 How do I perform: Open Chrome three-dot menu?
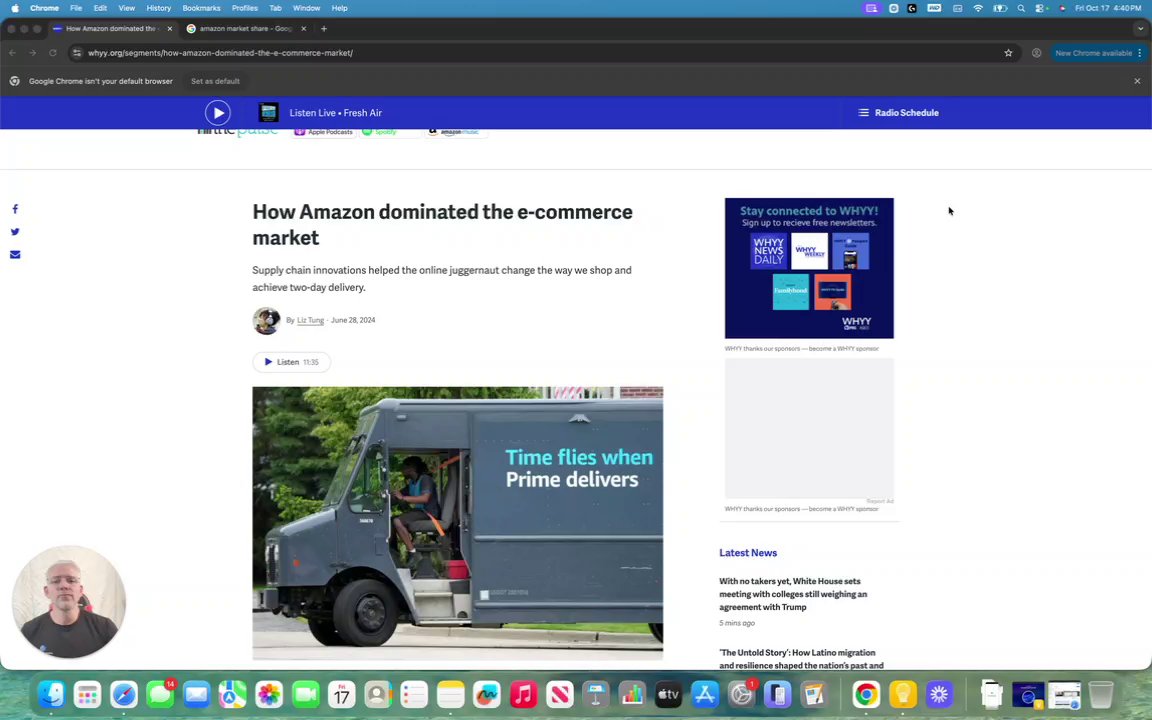[1140, 53]
